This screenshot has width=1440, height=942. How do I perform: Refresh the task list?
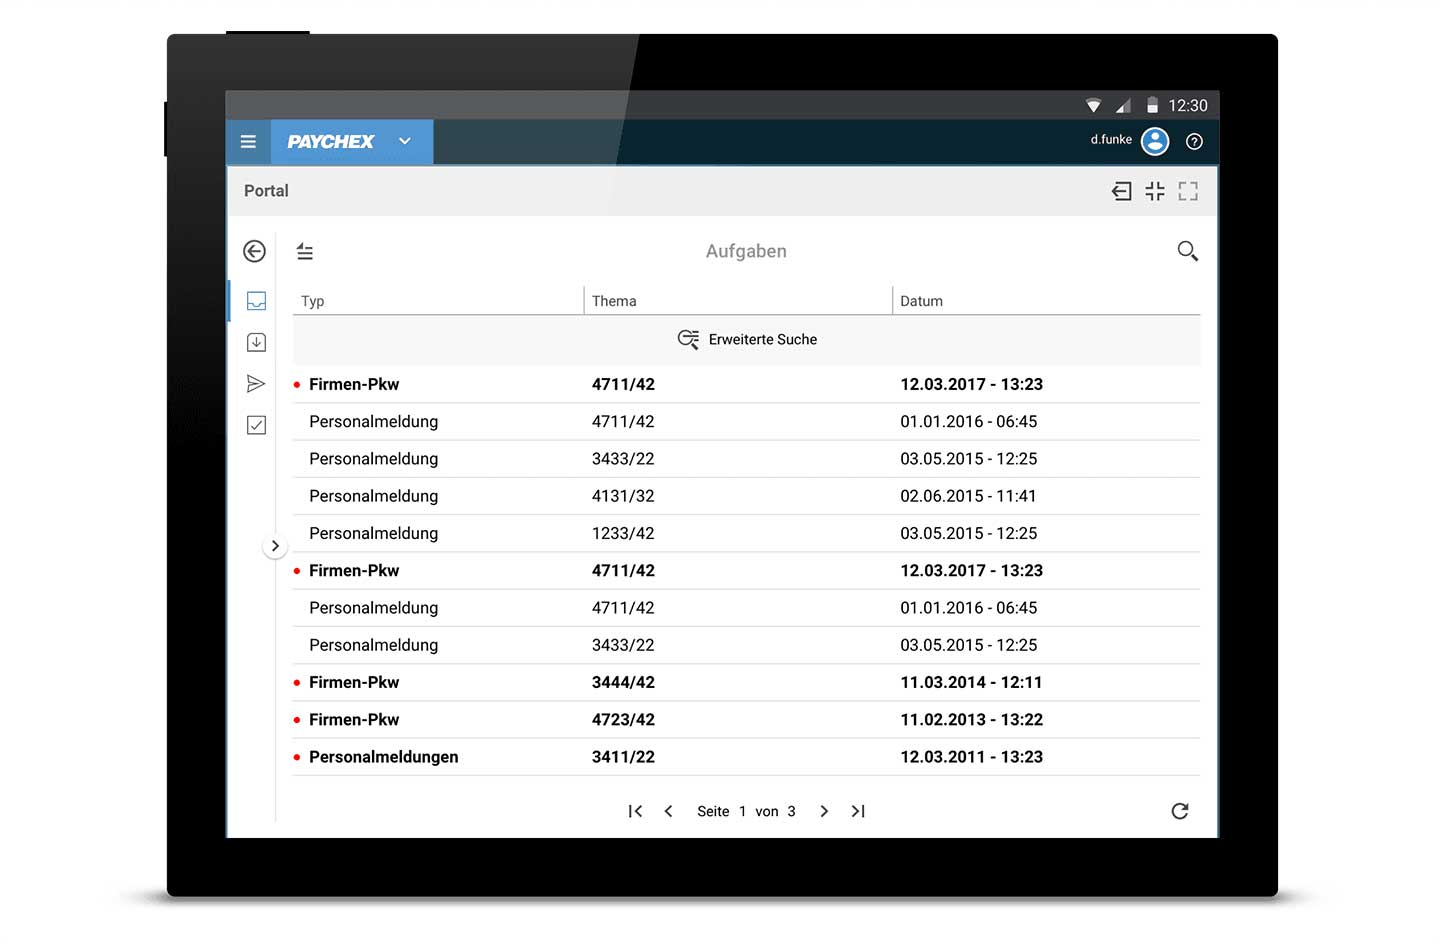click(1180, 811)
